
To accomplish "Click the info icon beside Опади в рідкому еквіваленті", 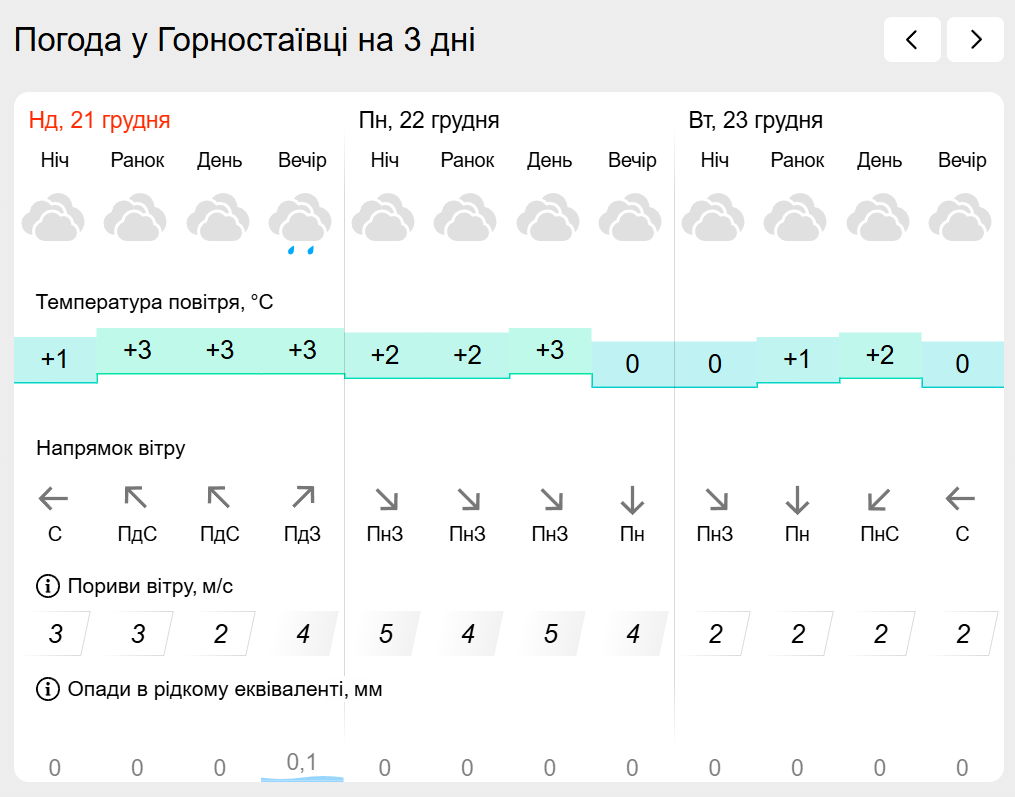I will tap(47, 689).
